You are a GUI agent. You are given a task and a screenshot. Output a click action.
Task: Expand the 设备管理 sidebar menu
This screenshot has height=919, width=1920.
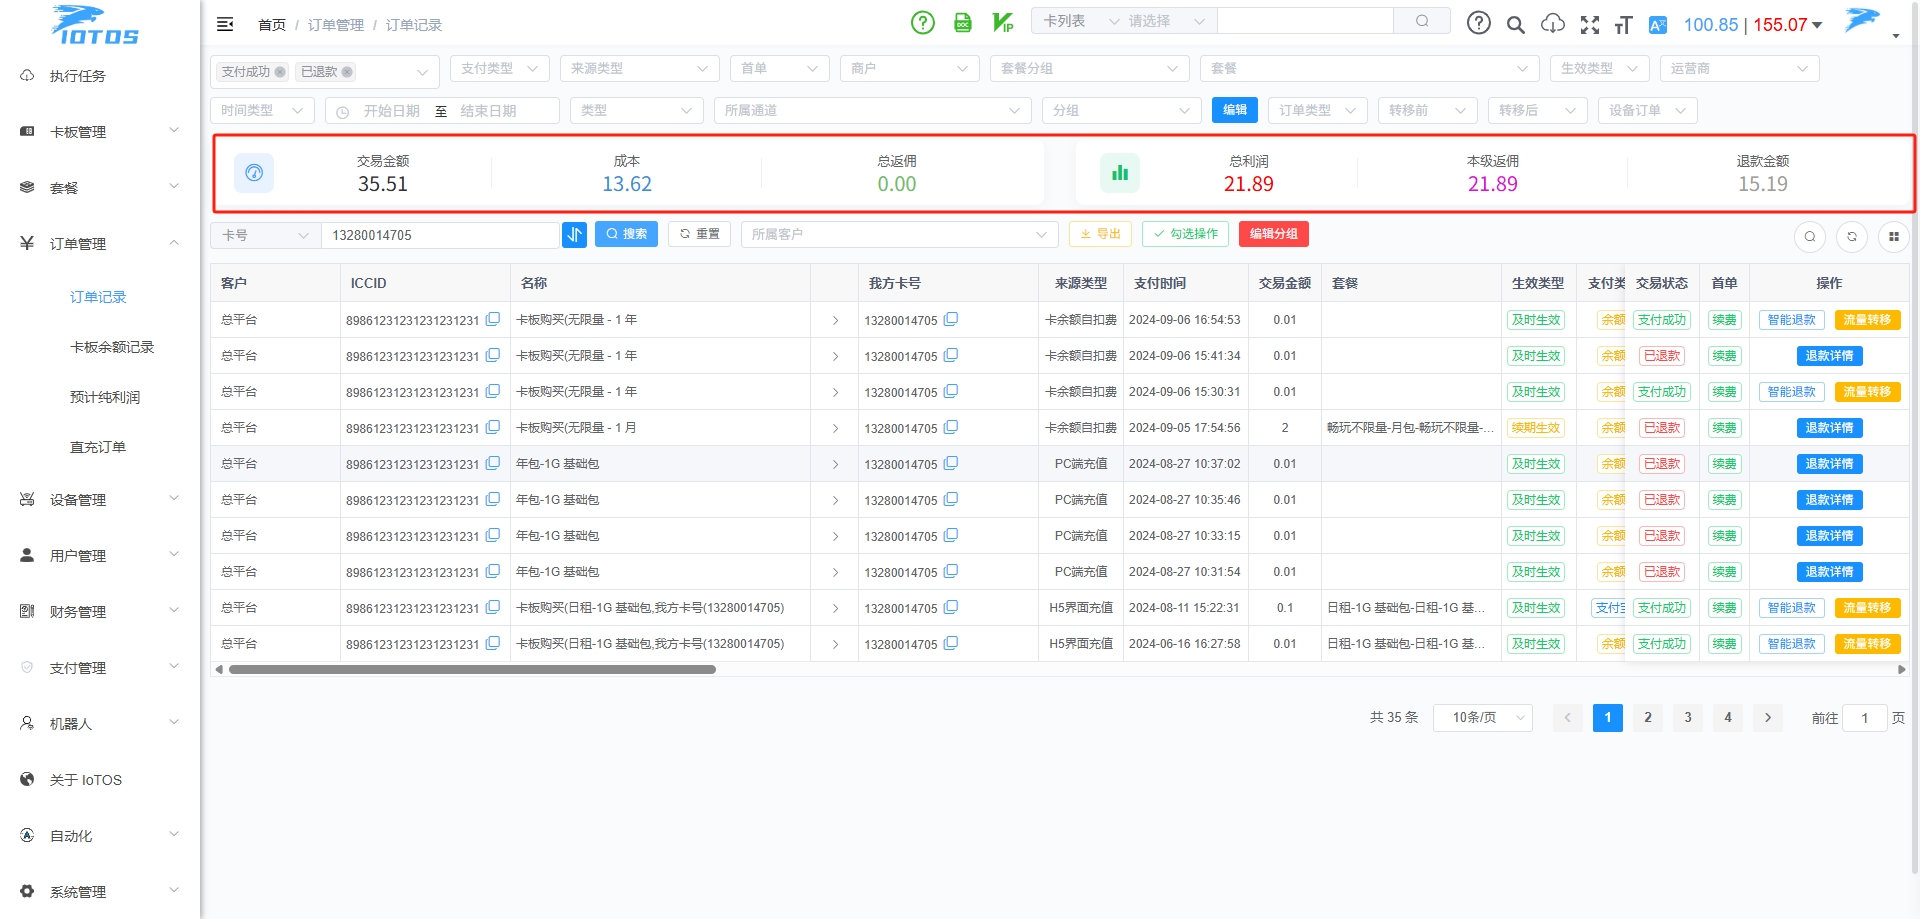point(100,499)
